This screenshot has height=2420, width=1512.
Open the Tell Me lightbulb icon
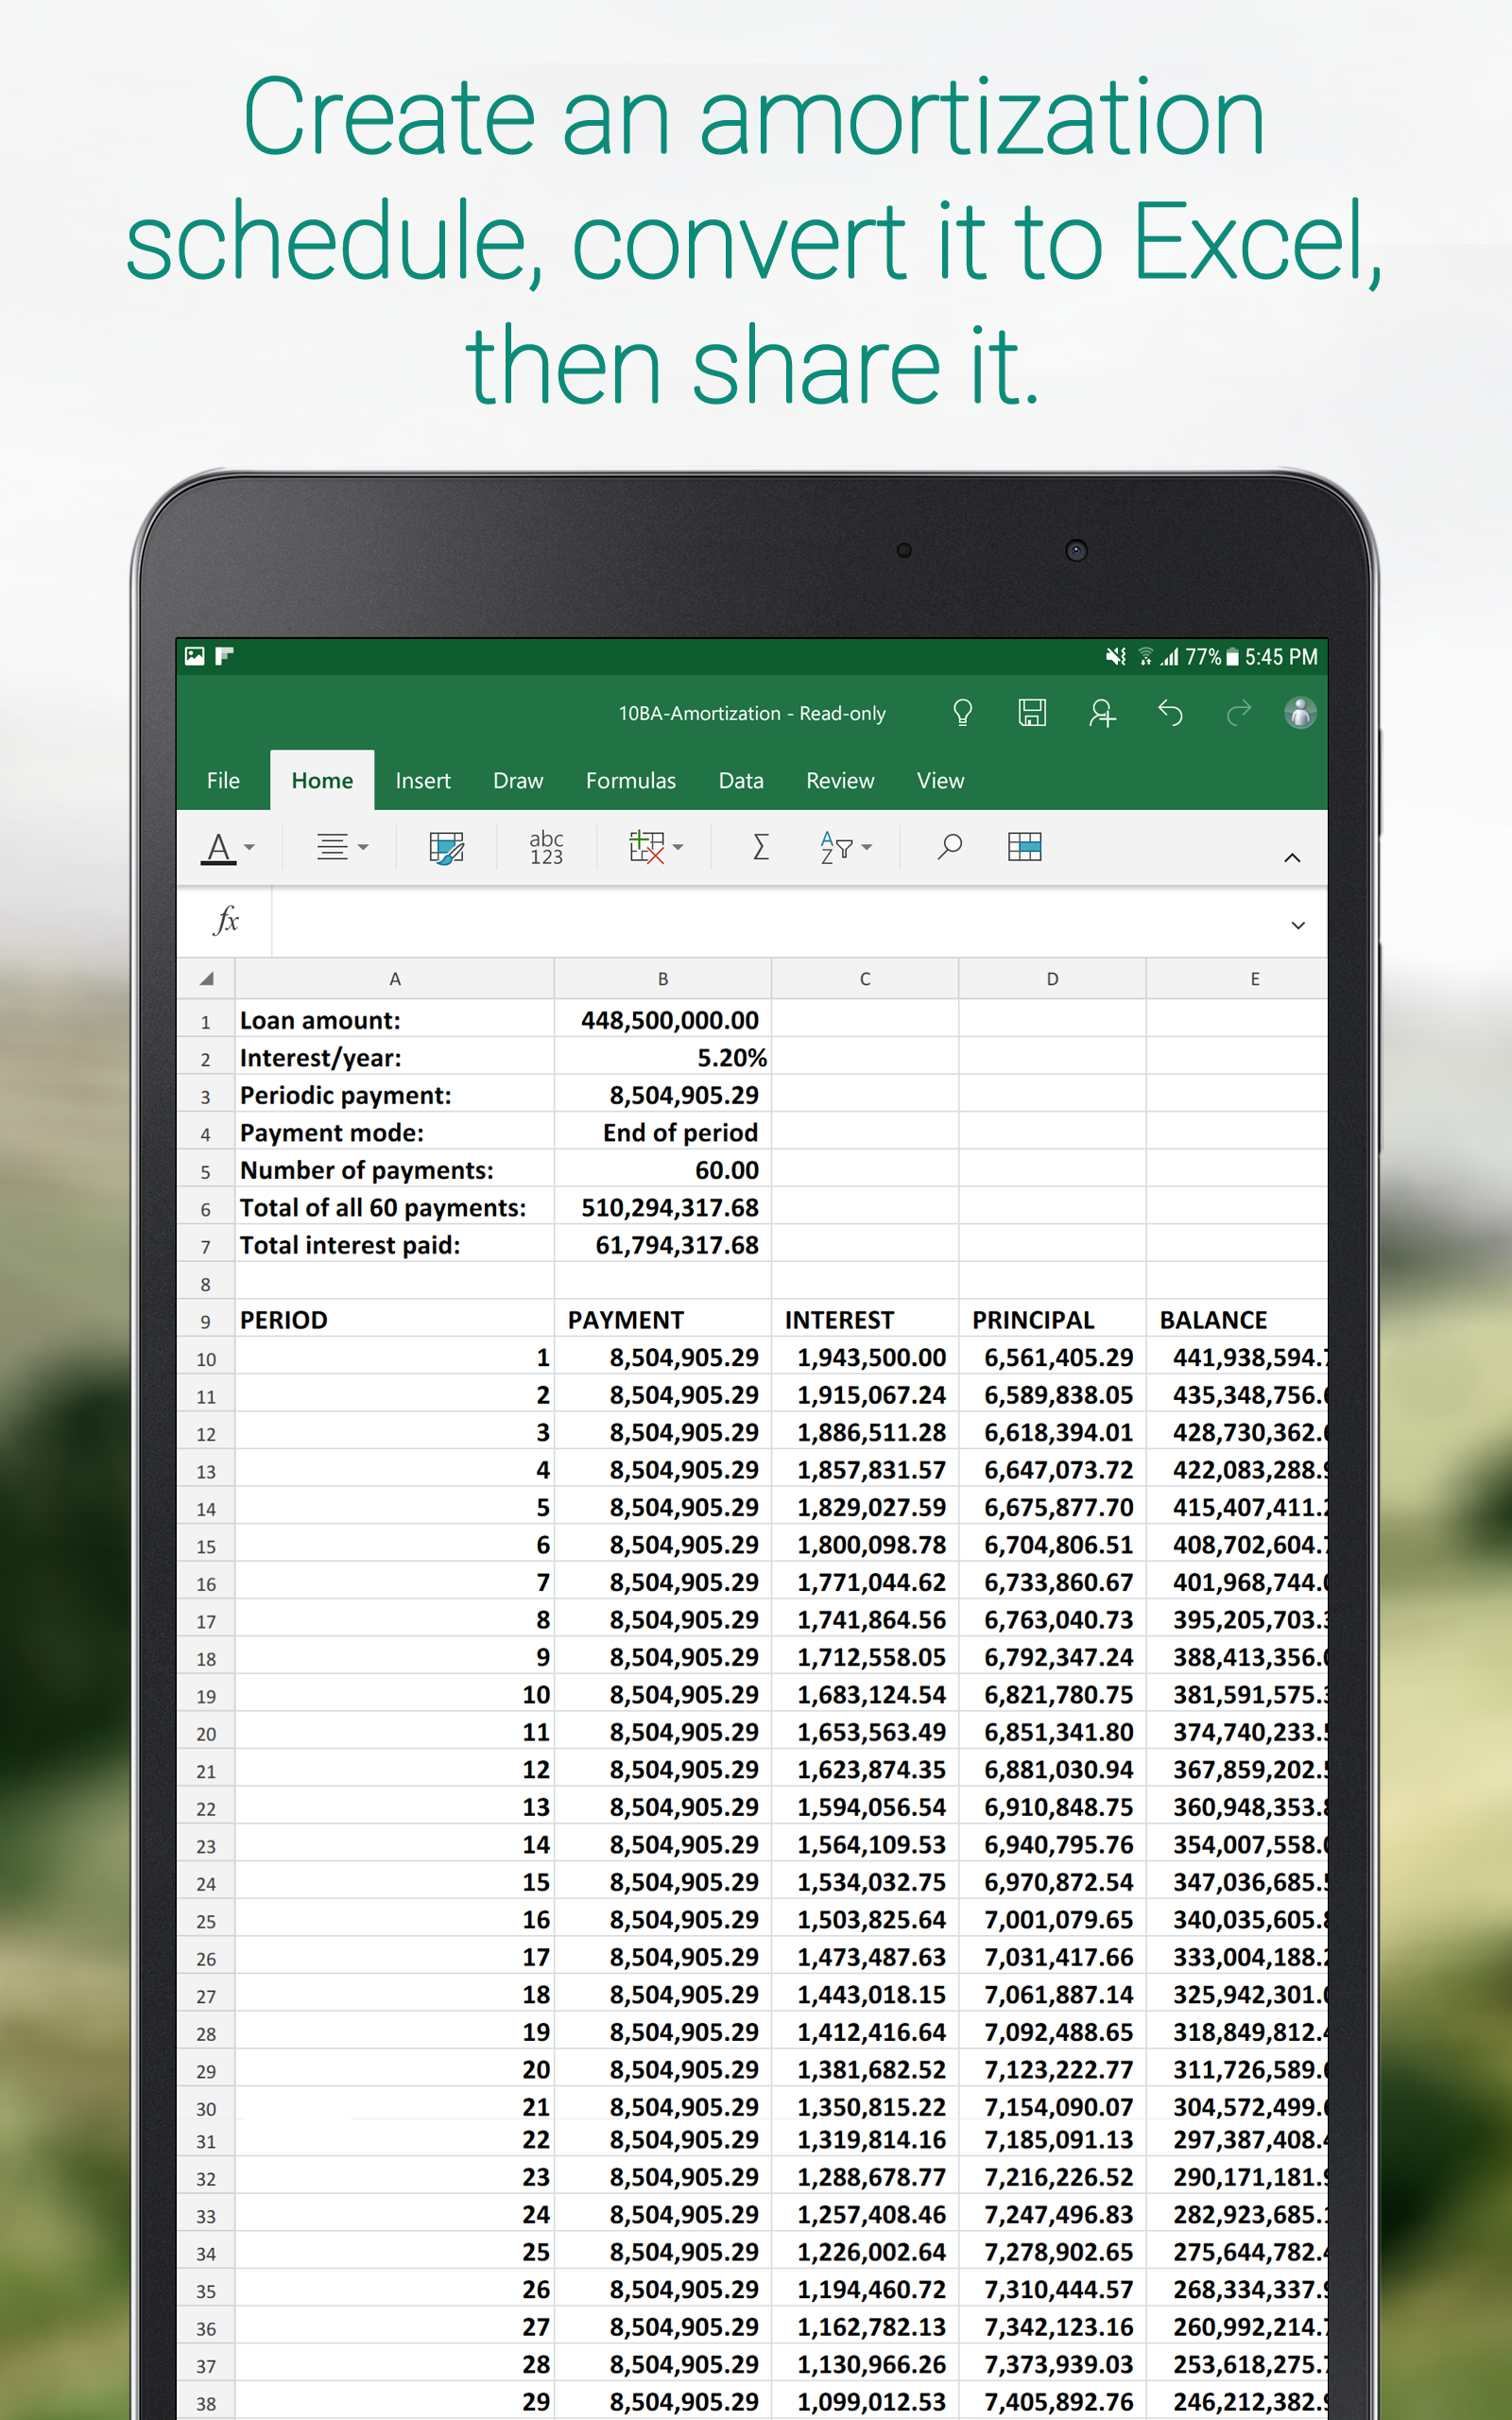tap(962, 713)
